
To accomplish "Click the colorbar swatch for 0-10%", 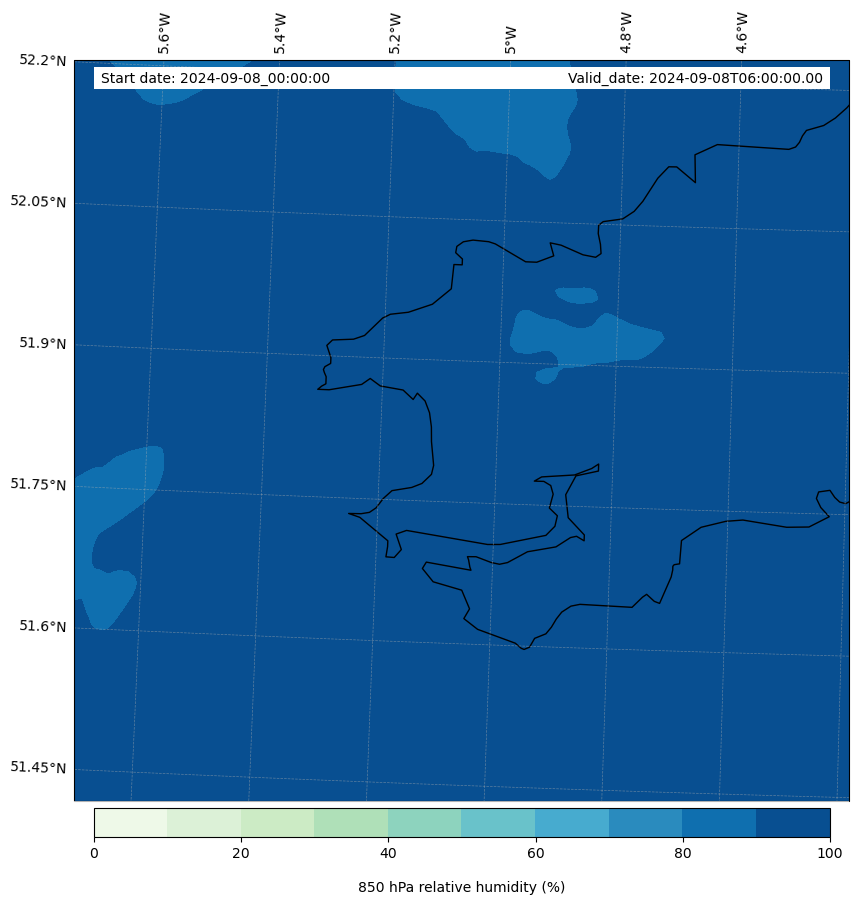I will coord(131,823).
